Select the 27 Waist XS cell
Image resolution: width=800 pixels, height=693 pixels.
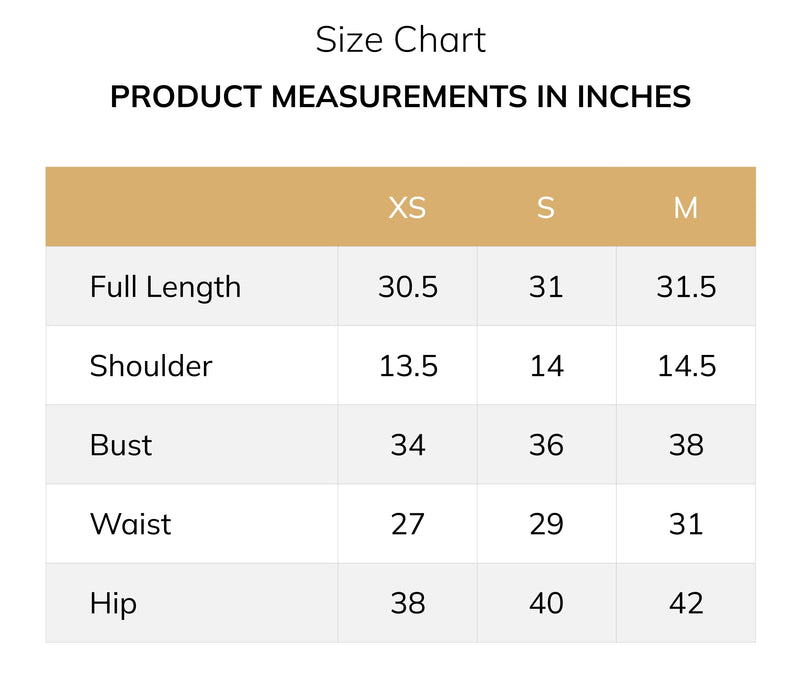click(408, 524)
